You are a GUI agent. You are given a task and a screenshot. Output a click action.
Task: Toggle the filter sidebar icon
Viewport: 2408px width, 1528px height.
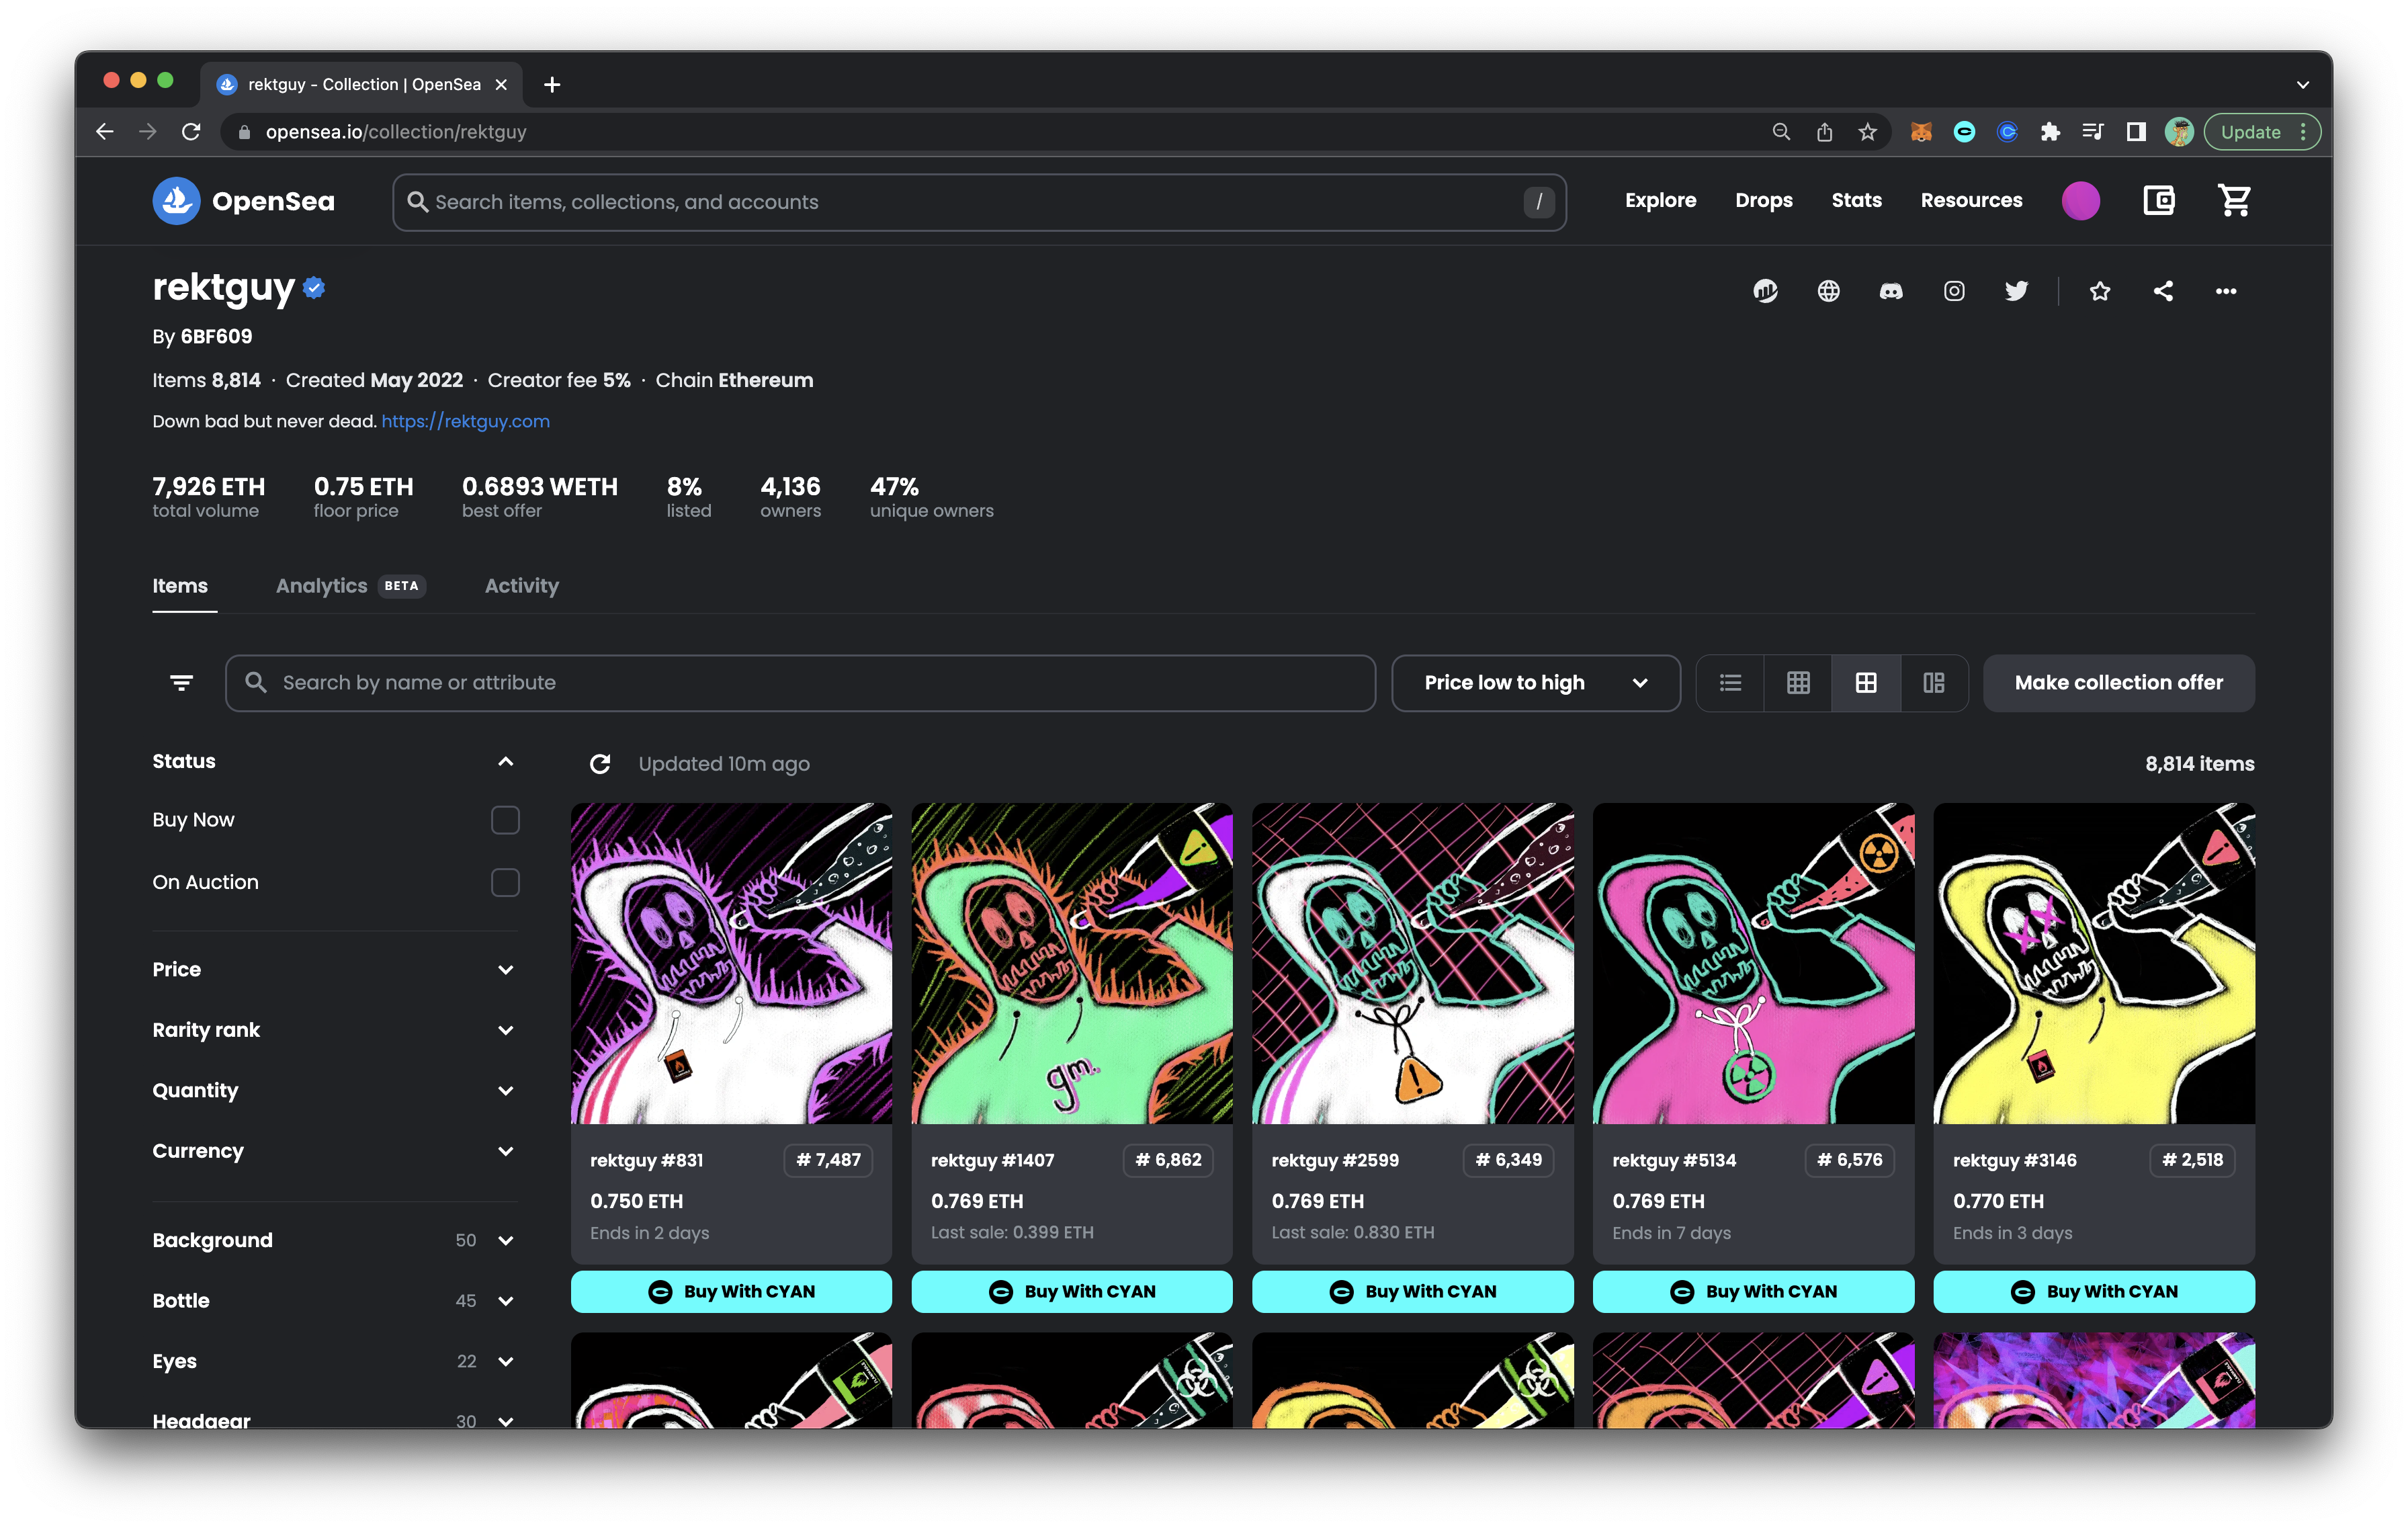(181, 683)
